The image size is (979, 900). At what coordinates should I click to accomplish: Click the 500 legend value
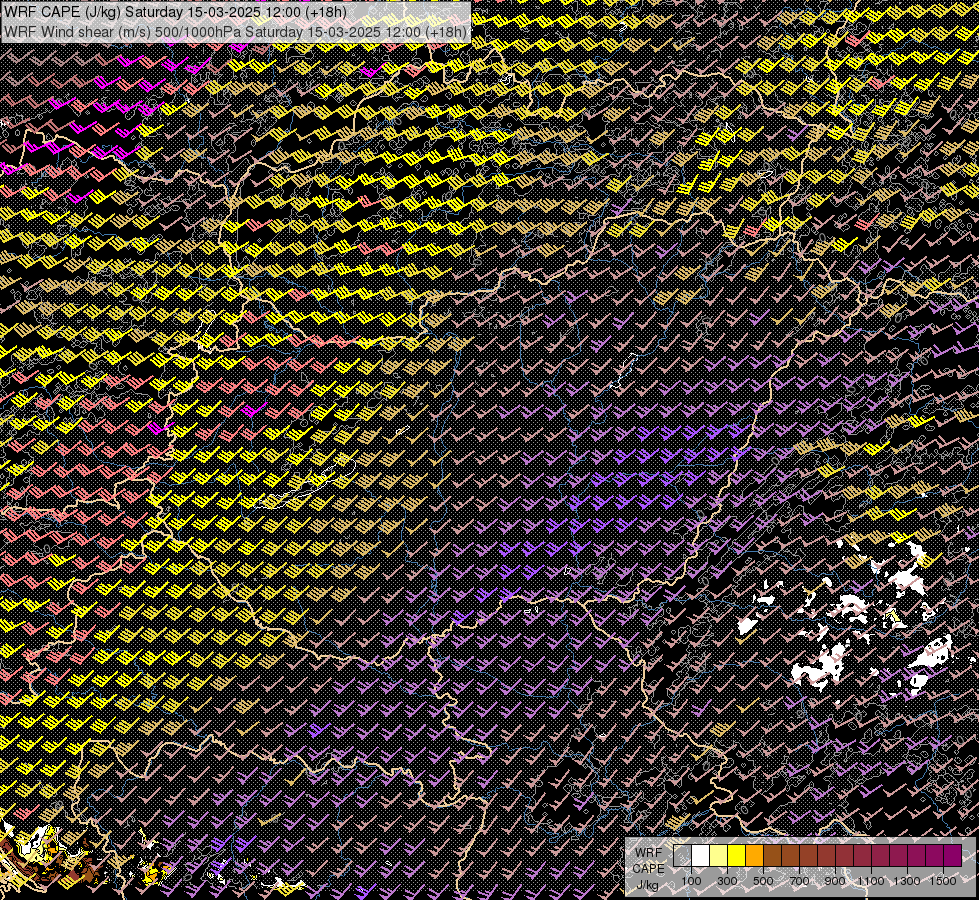pos(763,881)
